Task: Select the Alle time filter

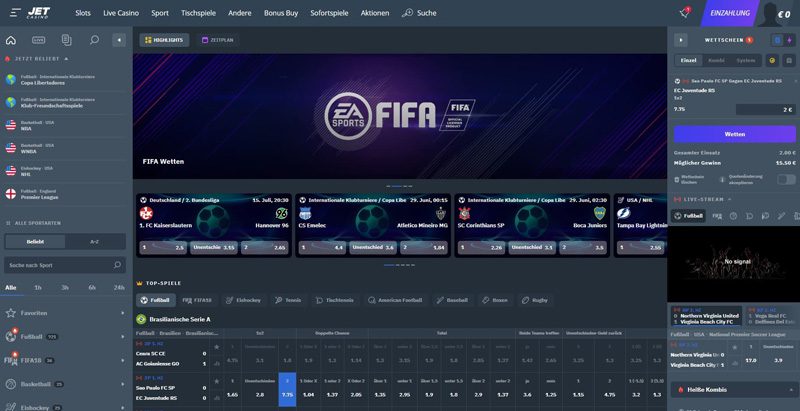Action: pos(11,288)
